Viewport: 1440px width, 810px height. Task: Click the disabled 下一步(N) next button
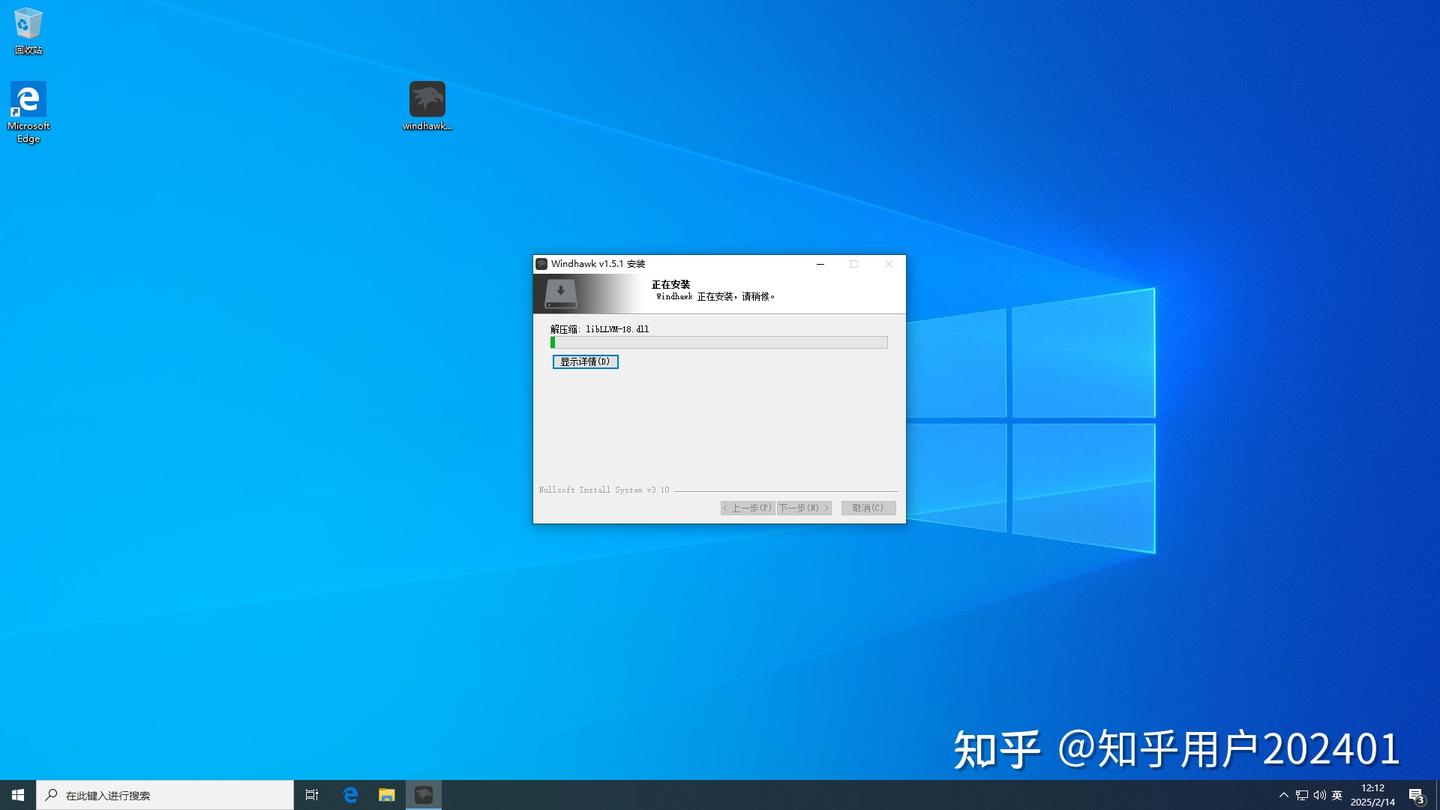coord(802,507)
